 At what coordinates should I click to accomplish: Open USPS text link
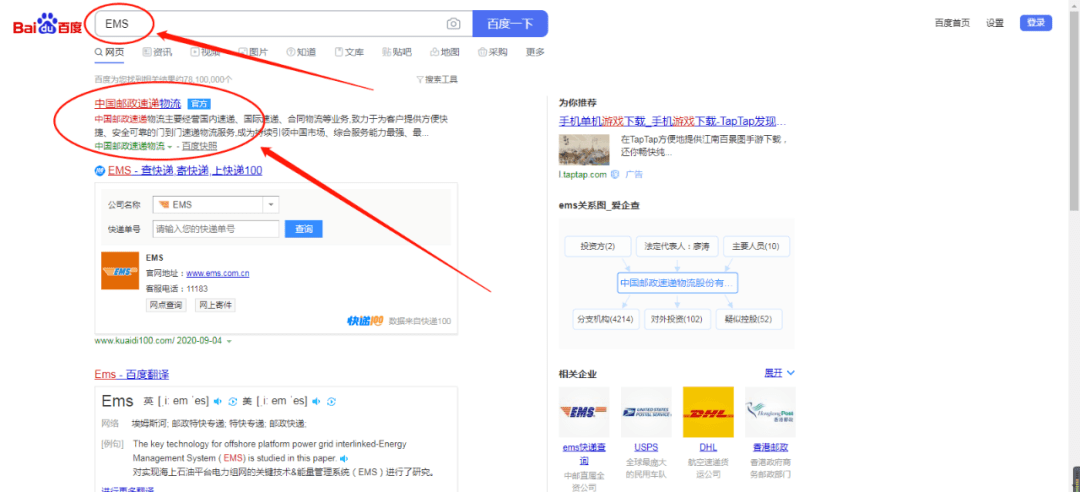[646, 447]
